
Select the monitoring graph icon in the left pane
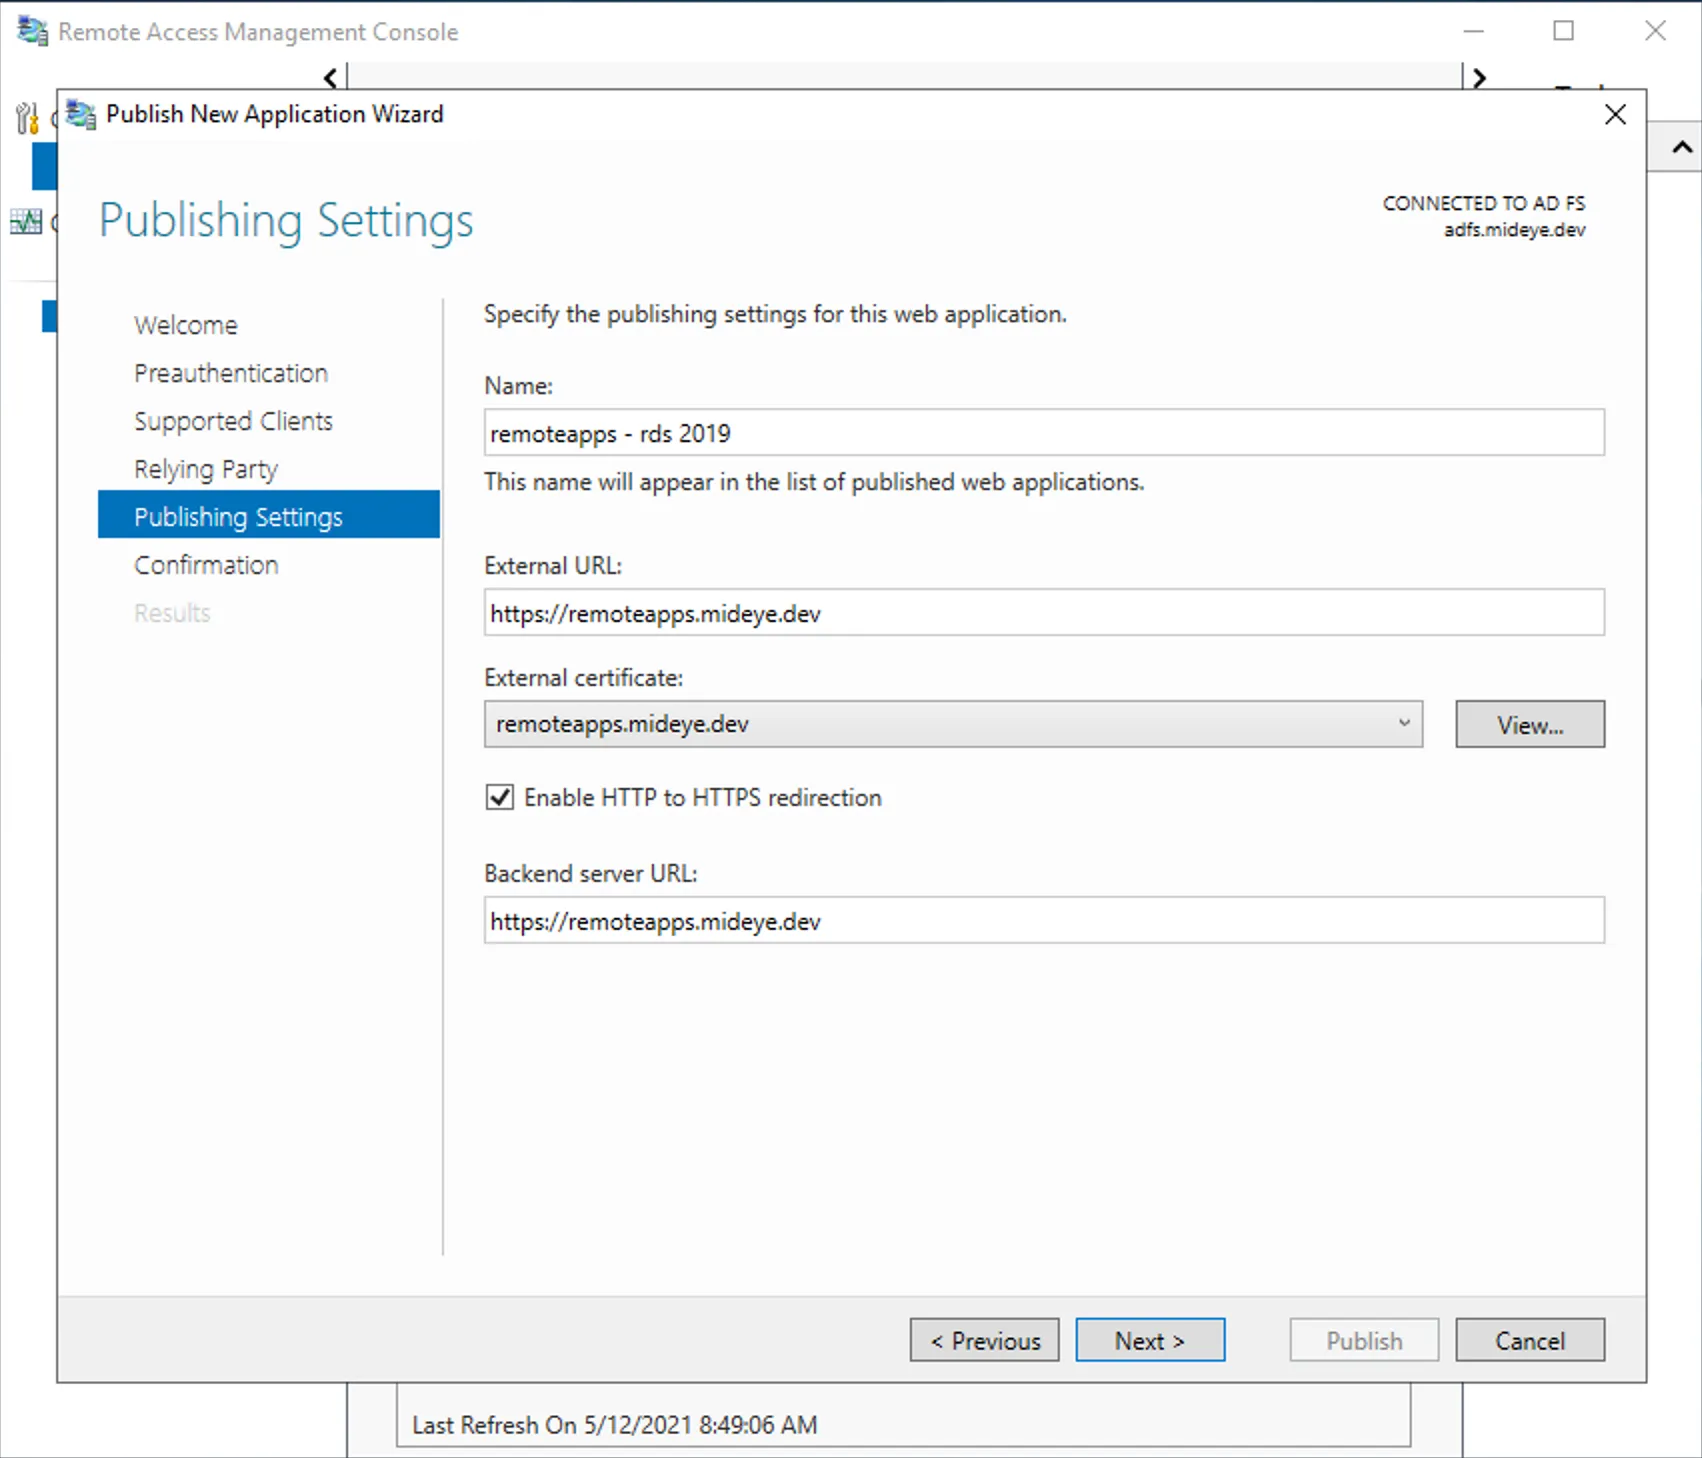tap(26, 222)
